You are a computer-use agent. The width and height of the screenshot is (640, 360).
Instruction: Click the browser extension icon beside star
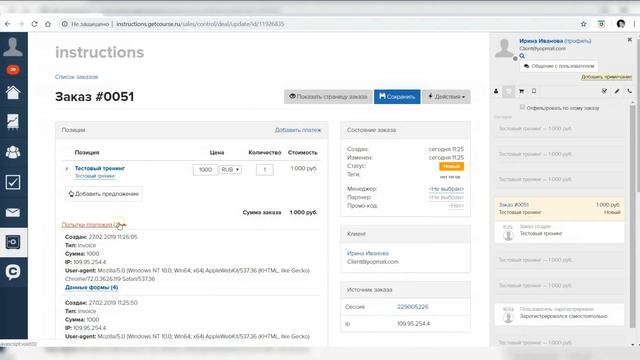[x=601, y=24]
